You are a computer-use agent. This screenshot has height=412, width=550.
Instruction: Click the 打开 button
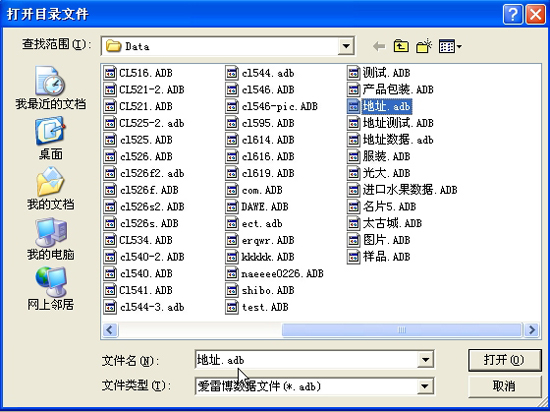pos(504,360)
